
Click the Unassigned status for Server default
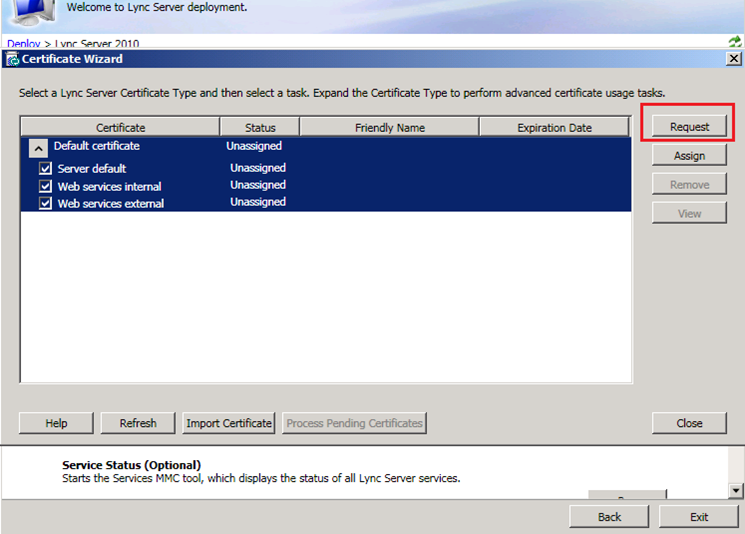(258, 168)
